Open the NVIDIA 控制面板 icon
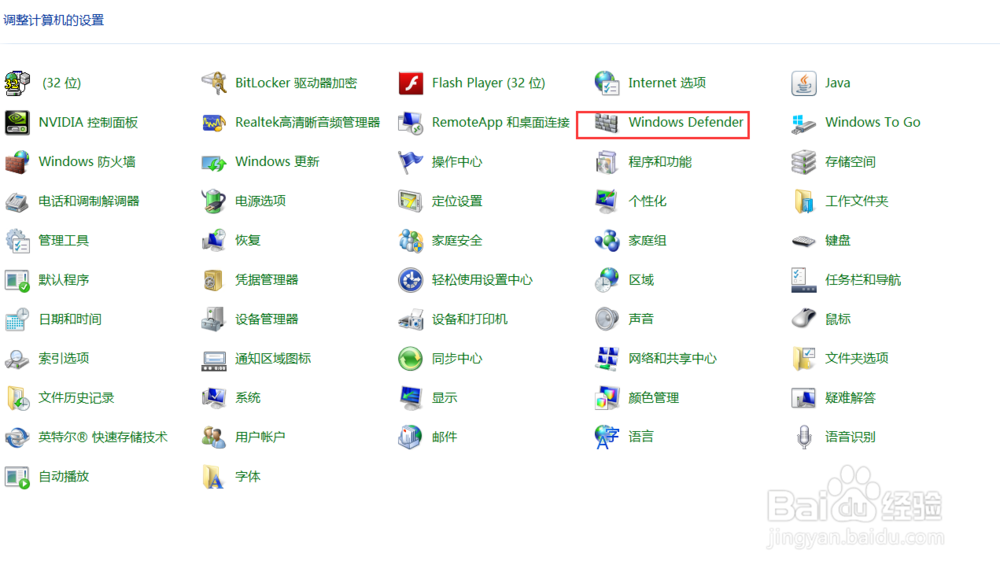Screen dimensions: 1000x572 [17, 122]
